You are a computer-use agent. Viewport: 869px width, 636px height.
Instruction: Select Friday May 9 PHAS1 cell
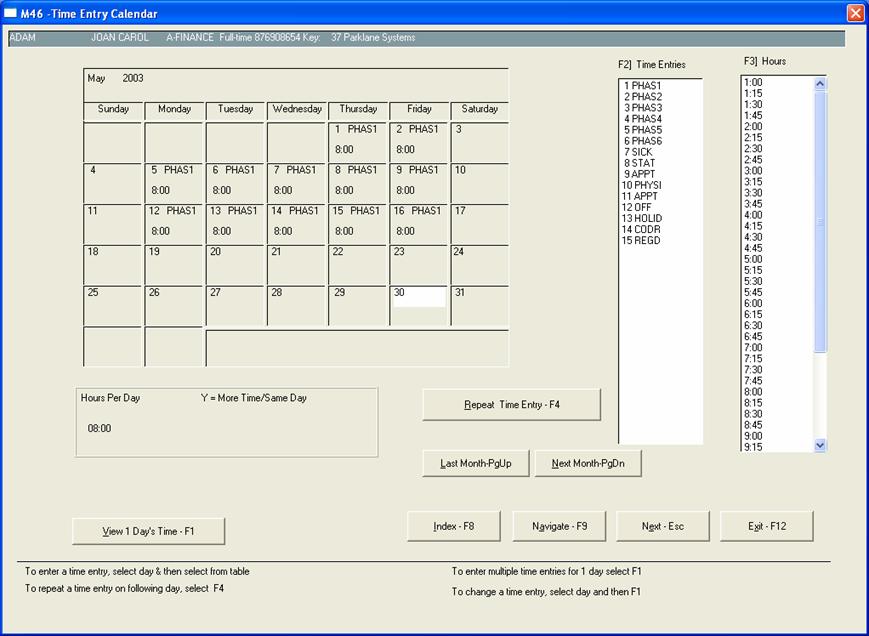point(418,183)
